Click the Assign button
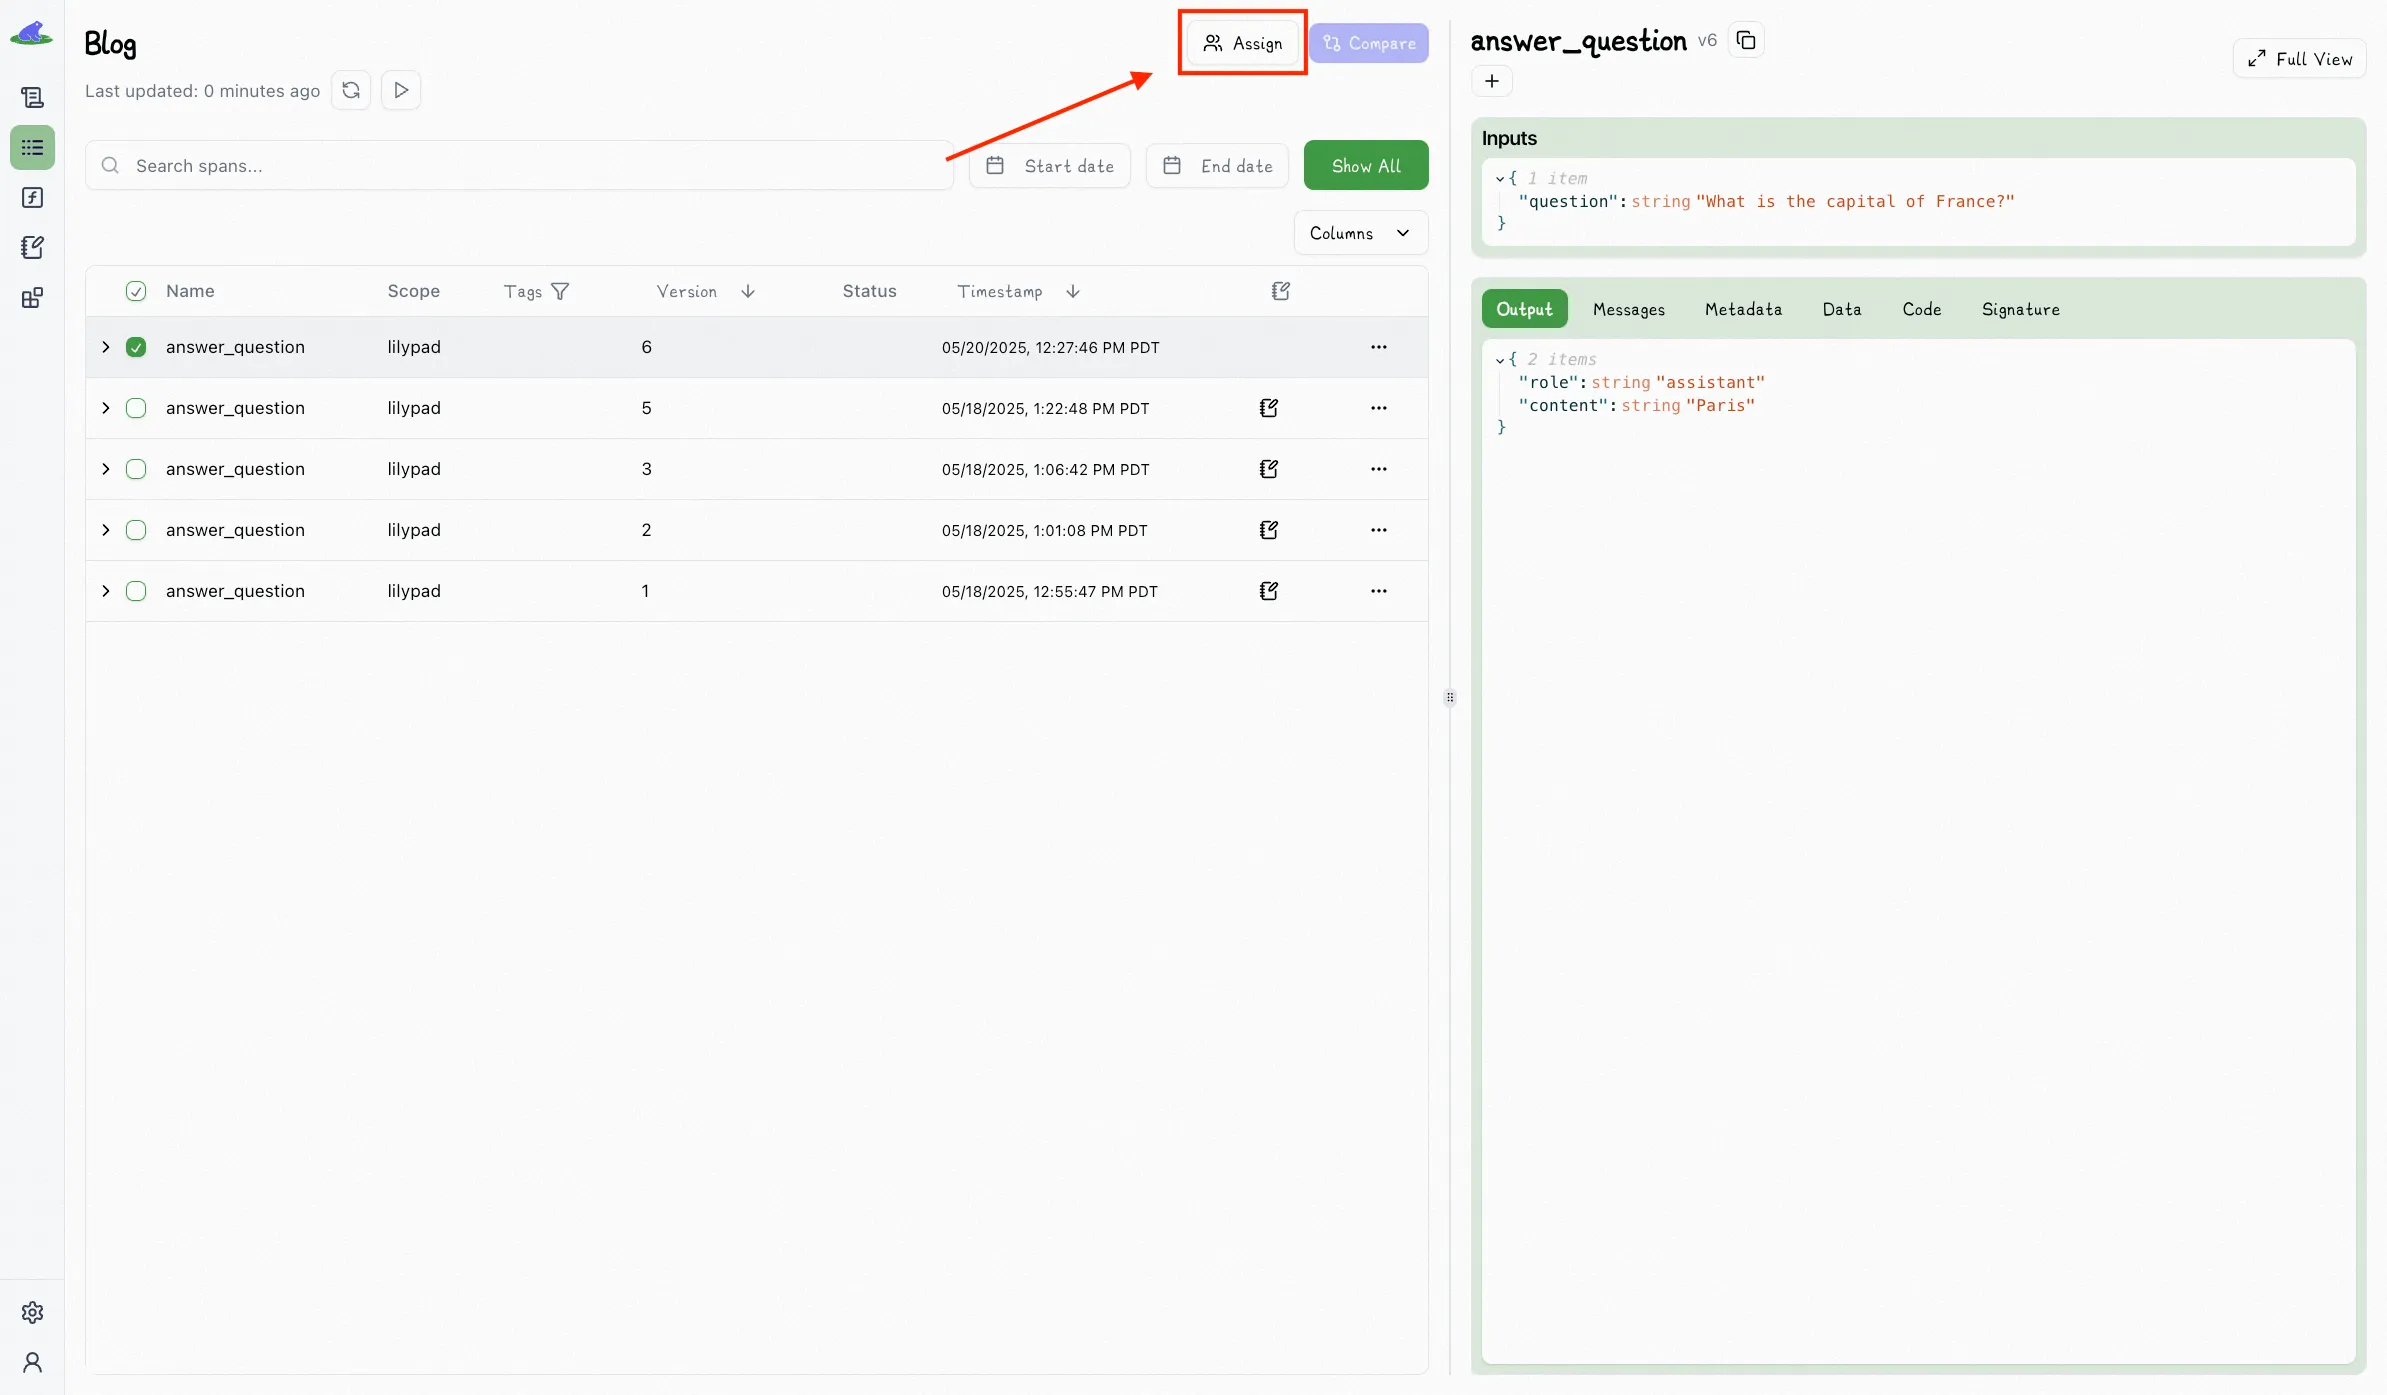 tap(1242, 43)
